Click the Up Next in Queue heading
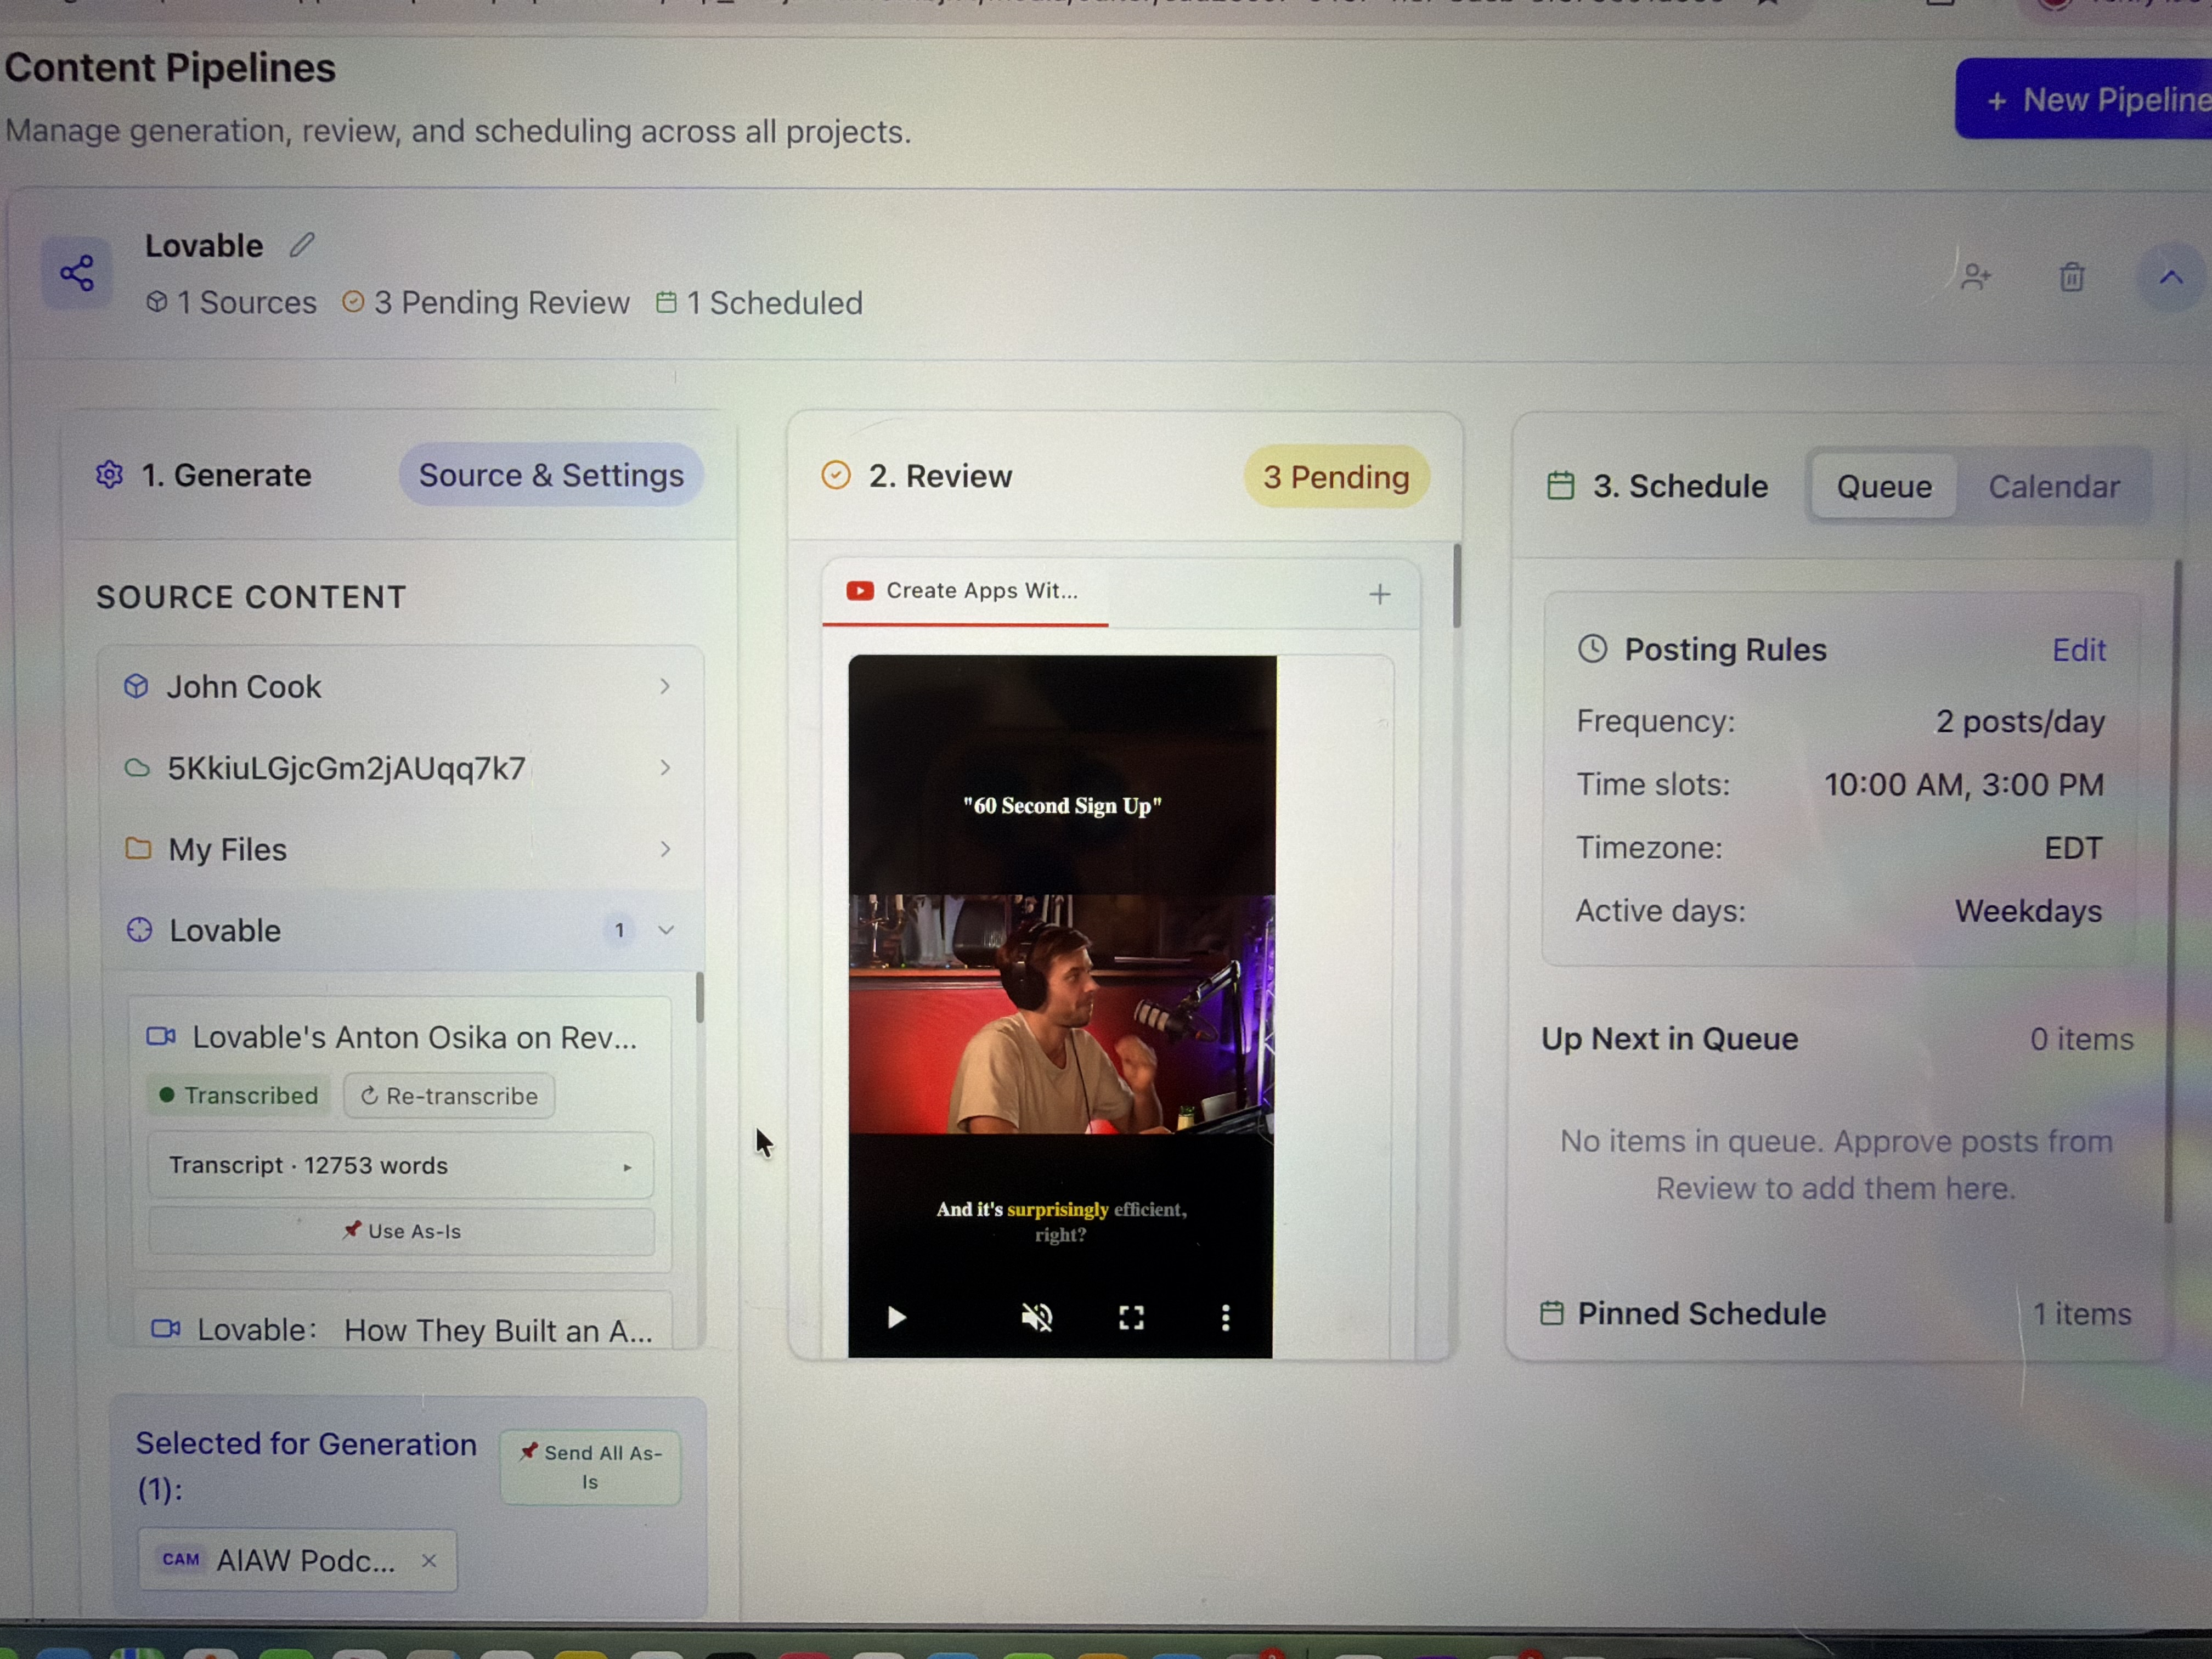This screenshot has width=2212, height=1659. click(x=1669, y=1039)
